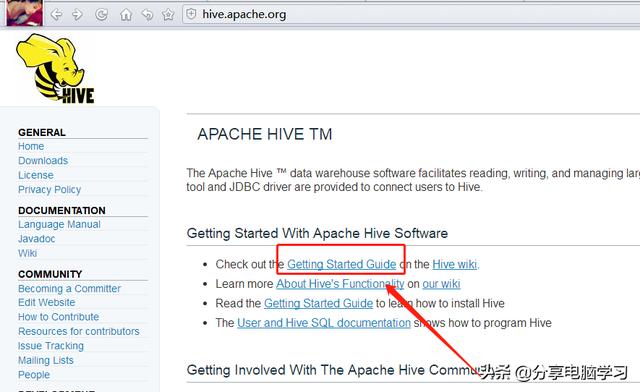Open the Javadoc documentation link
Image resolution: width=640 pixels, height=392 pixels.
(x=36, y=239)
